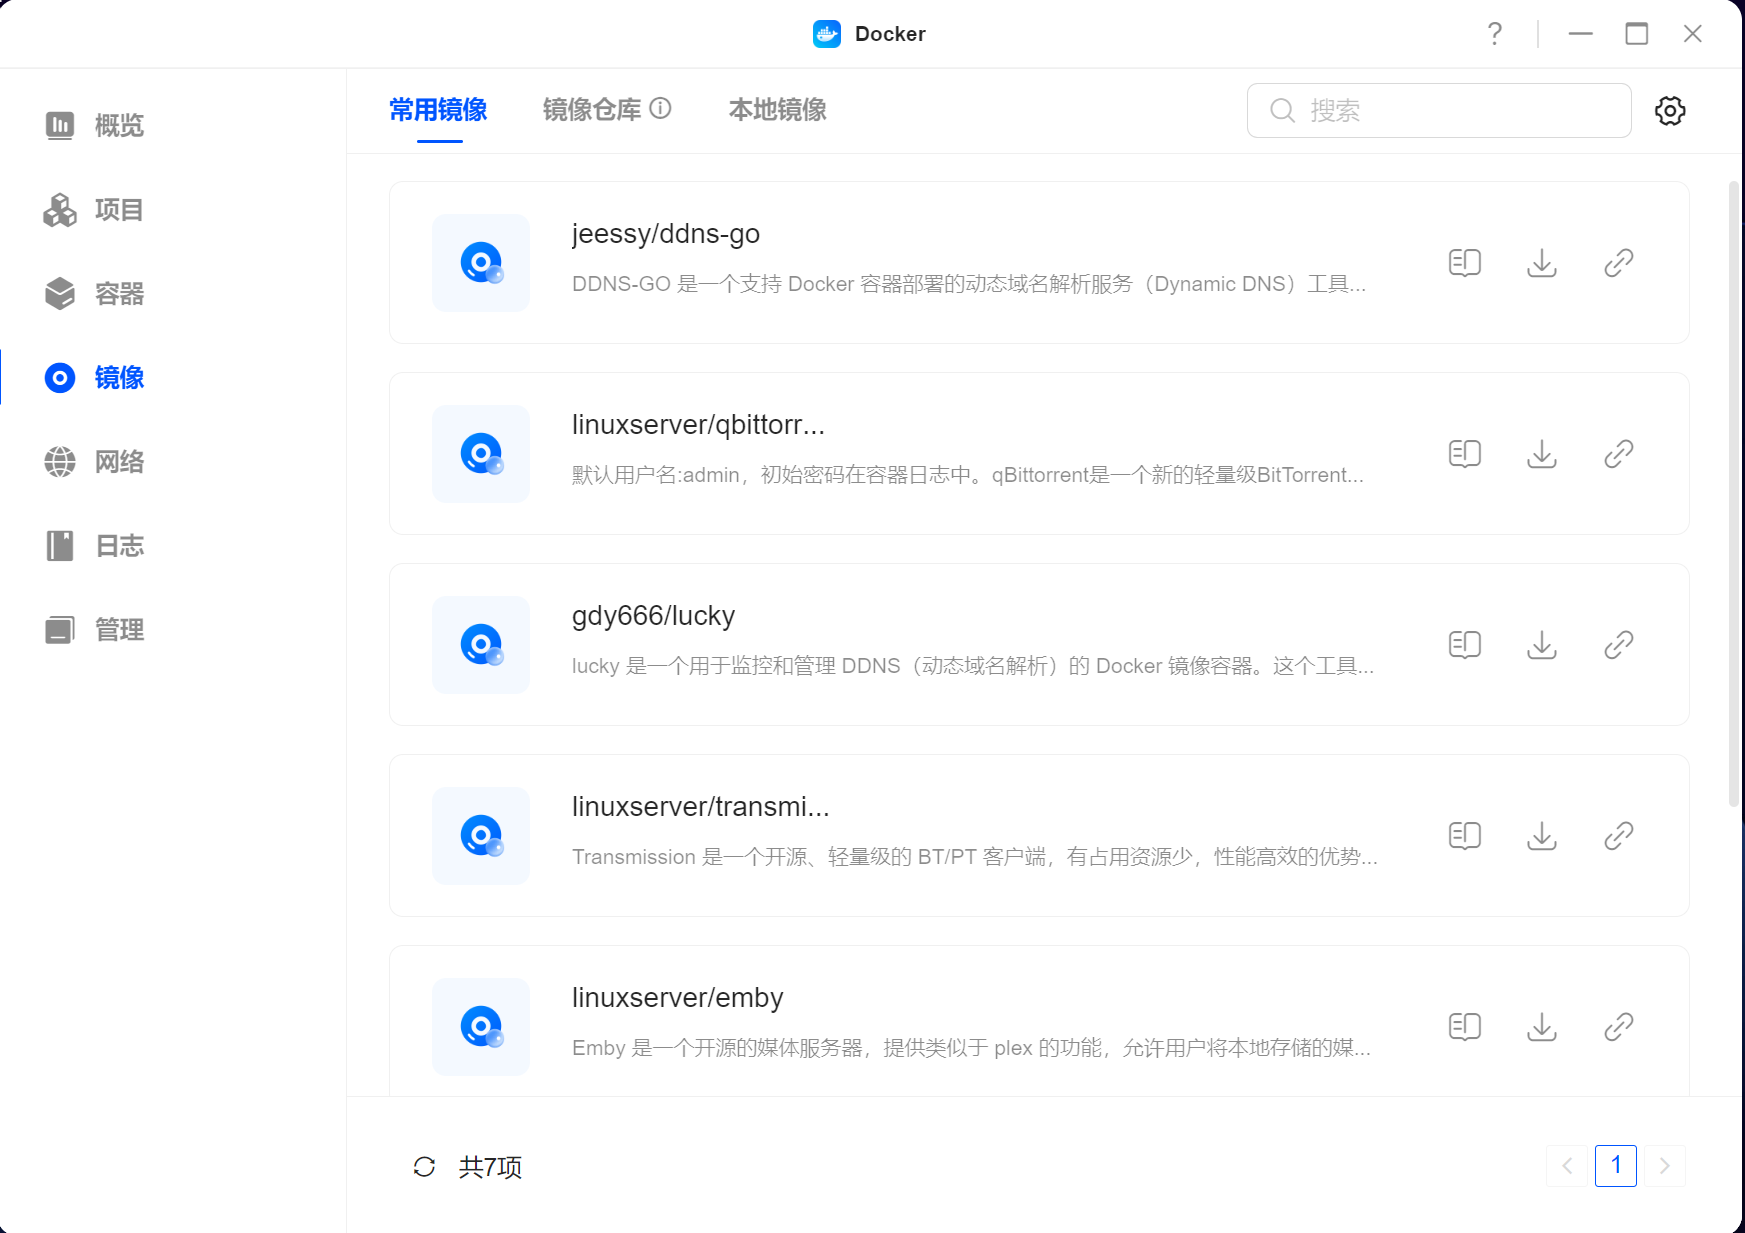1745x1233 pixels.
Task: Click the linuxserver/transmi... title text
Action: pos(700,807)
